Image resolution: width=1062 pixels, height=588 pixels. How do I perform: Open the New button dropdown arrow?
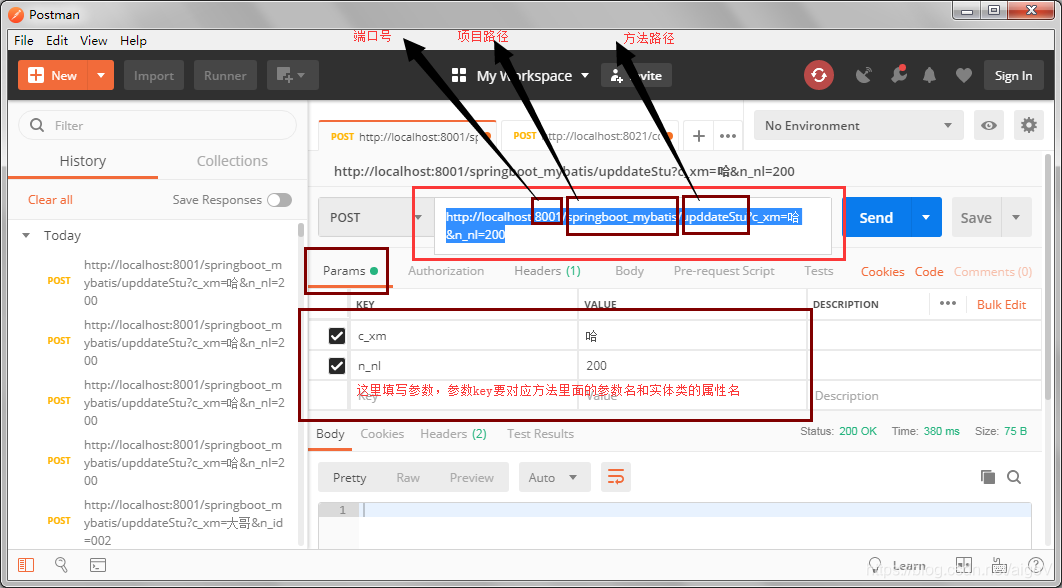click(101, 75)
